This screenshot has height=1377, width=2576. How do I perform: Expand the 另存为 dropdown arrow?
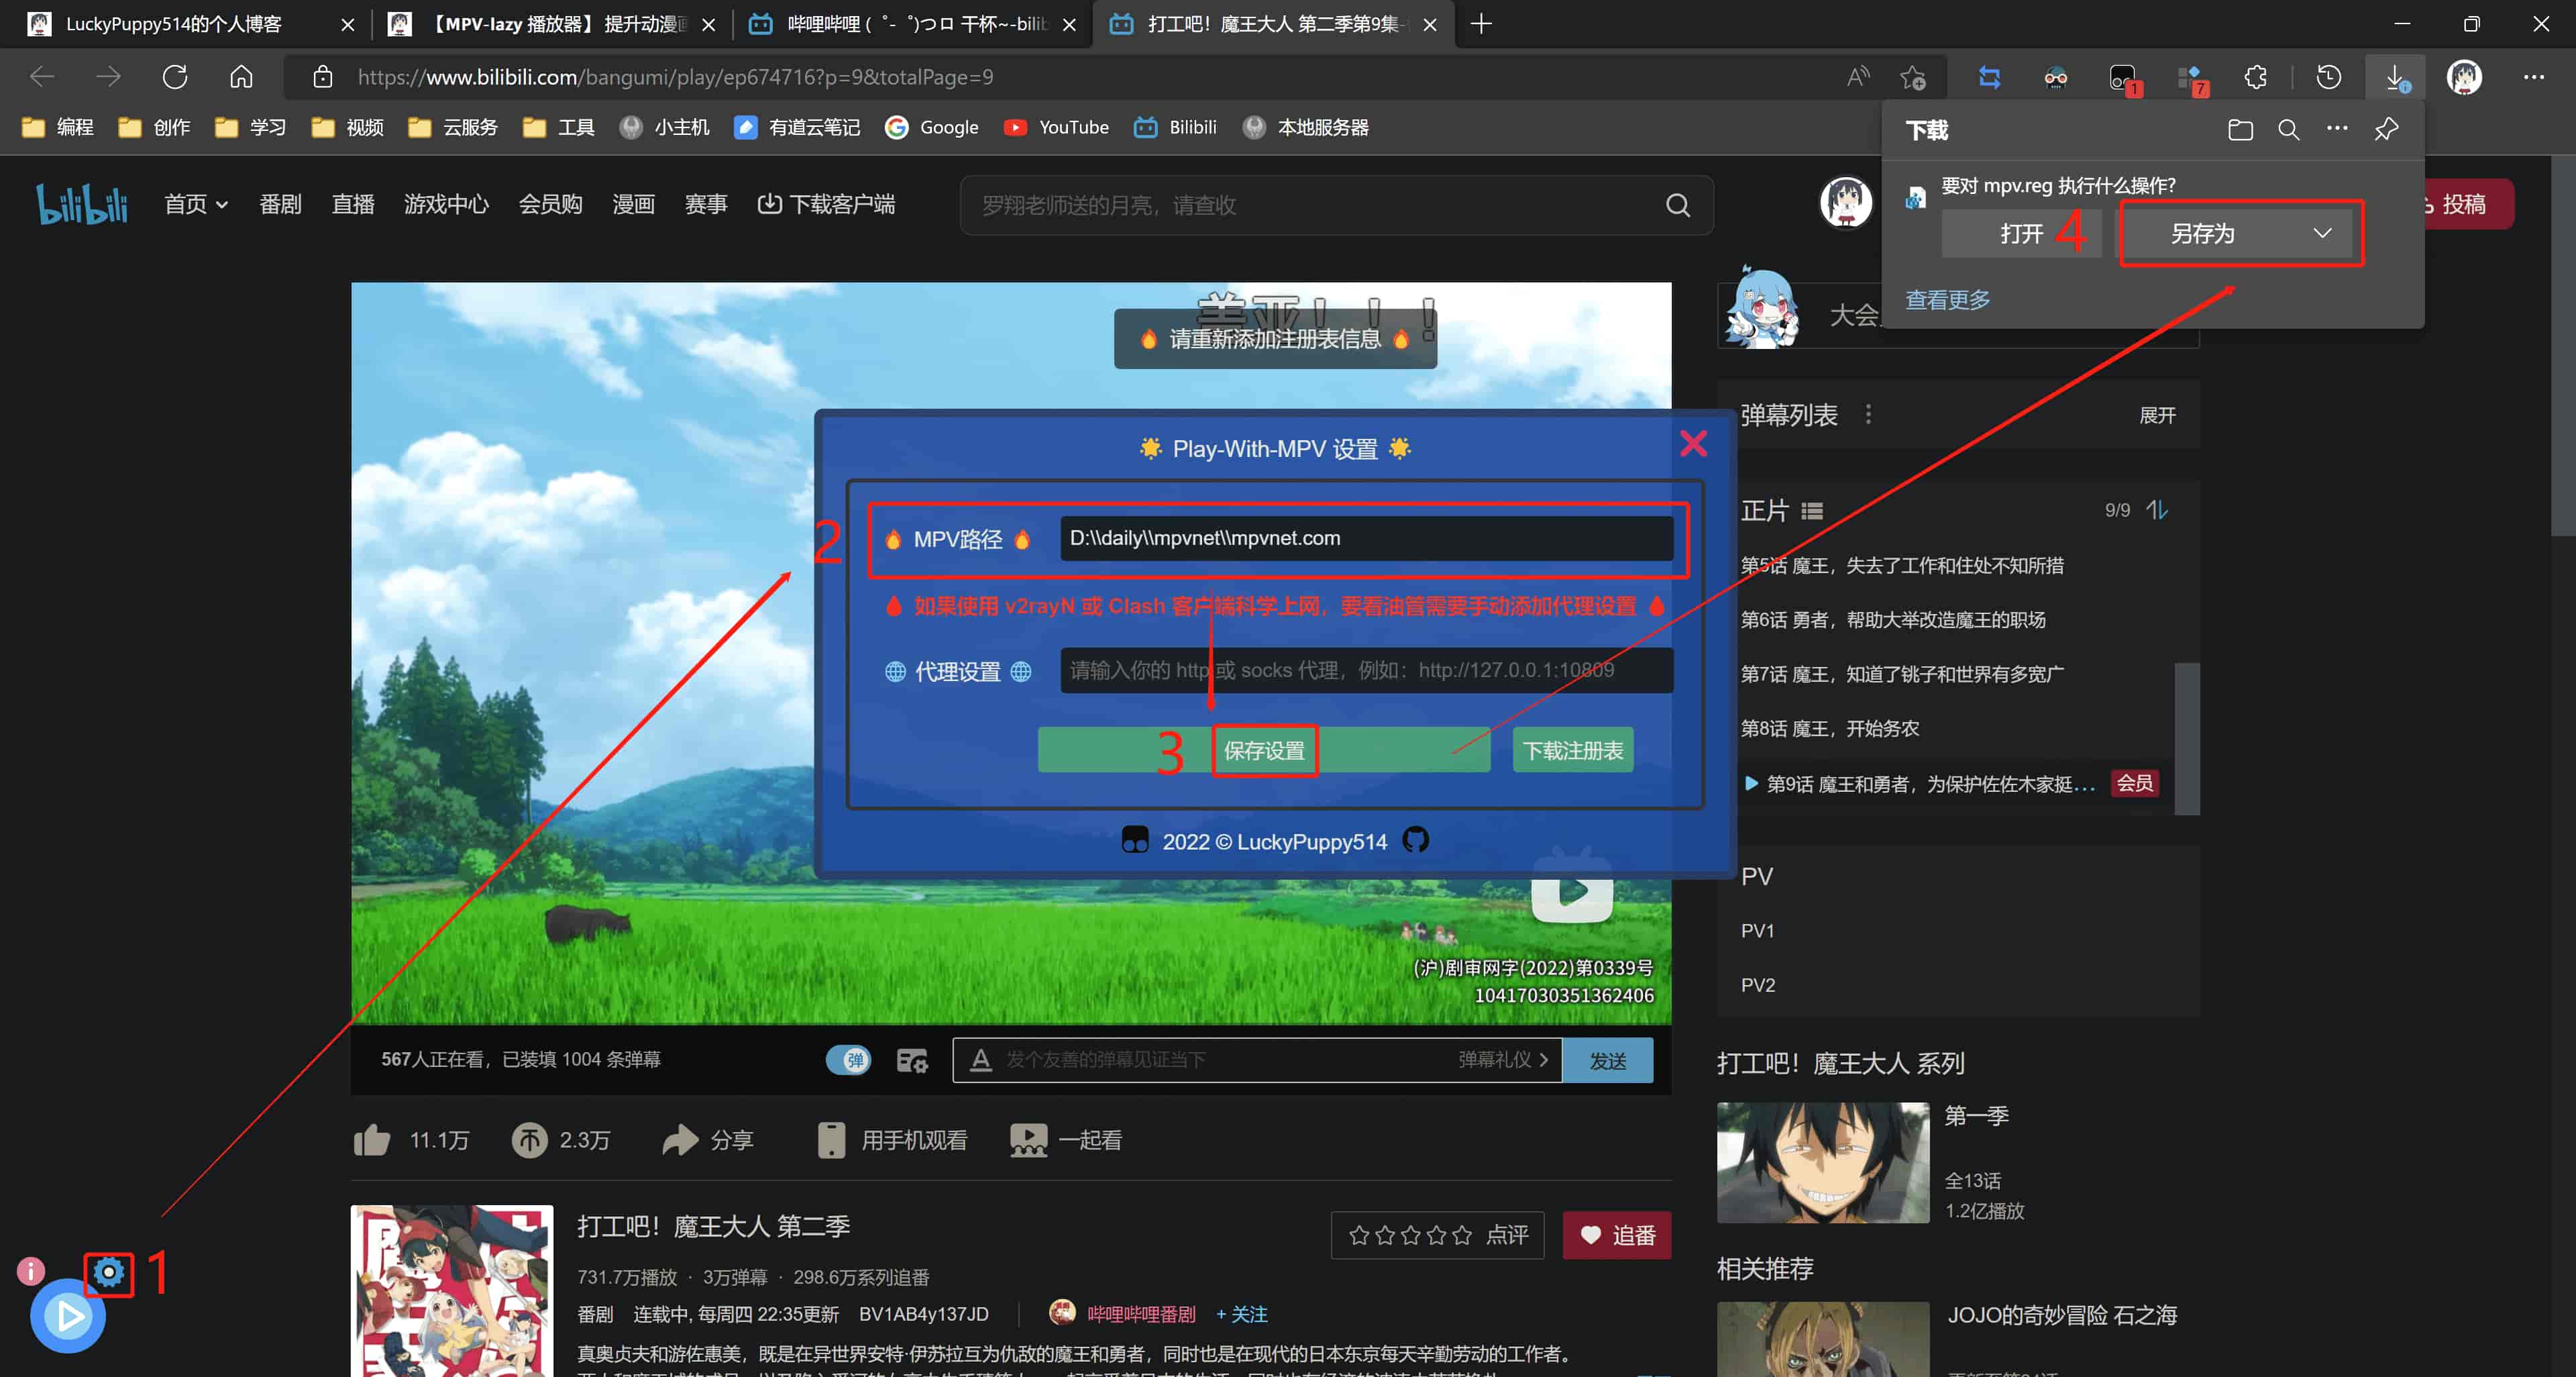tap(2322, 233)
